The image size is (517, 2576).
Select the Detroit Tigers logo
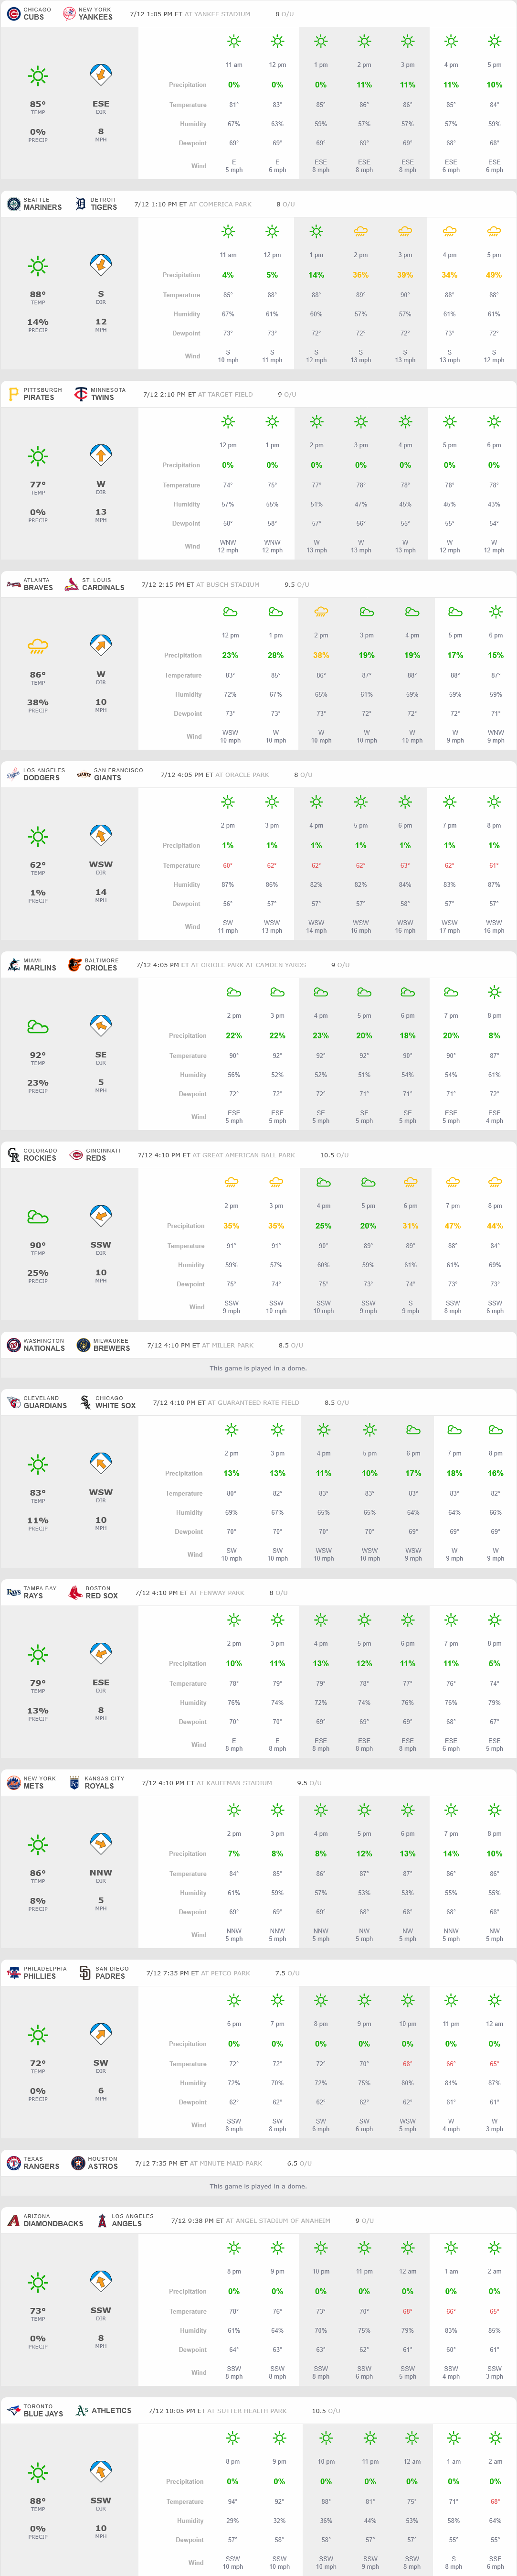pos(81,204)
